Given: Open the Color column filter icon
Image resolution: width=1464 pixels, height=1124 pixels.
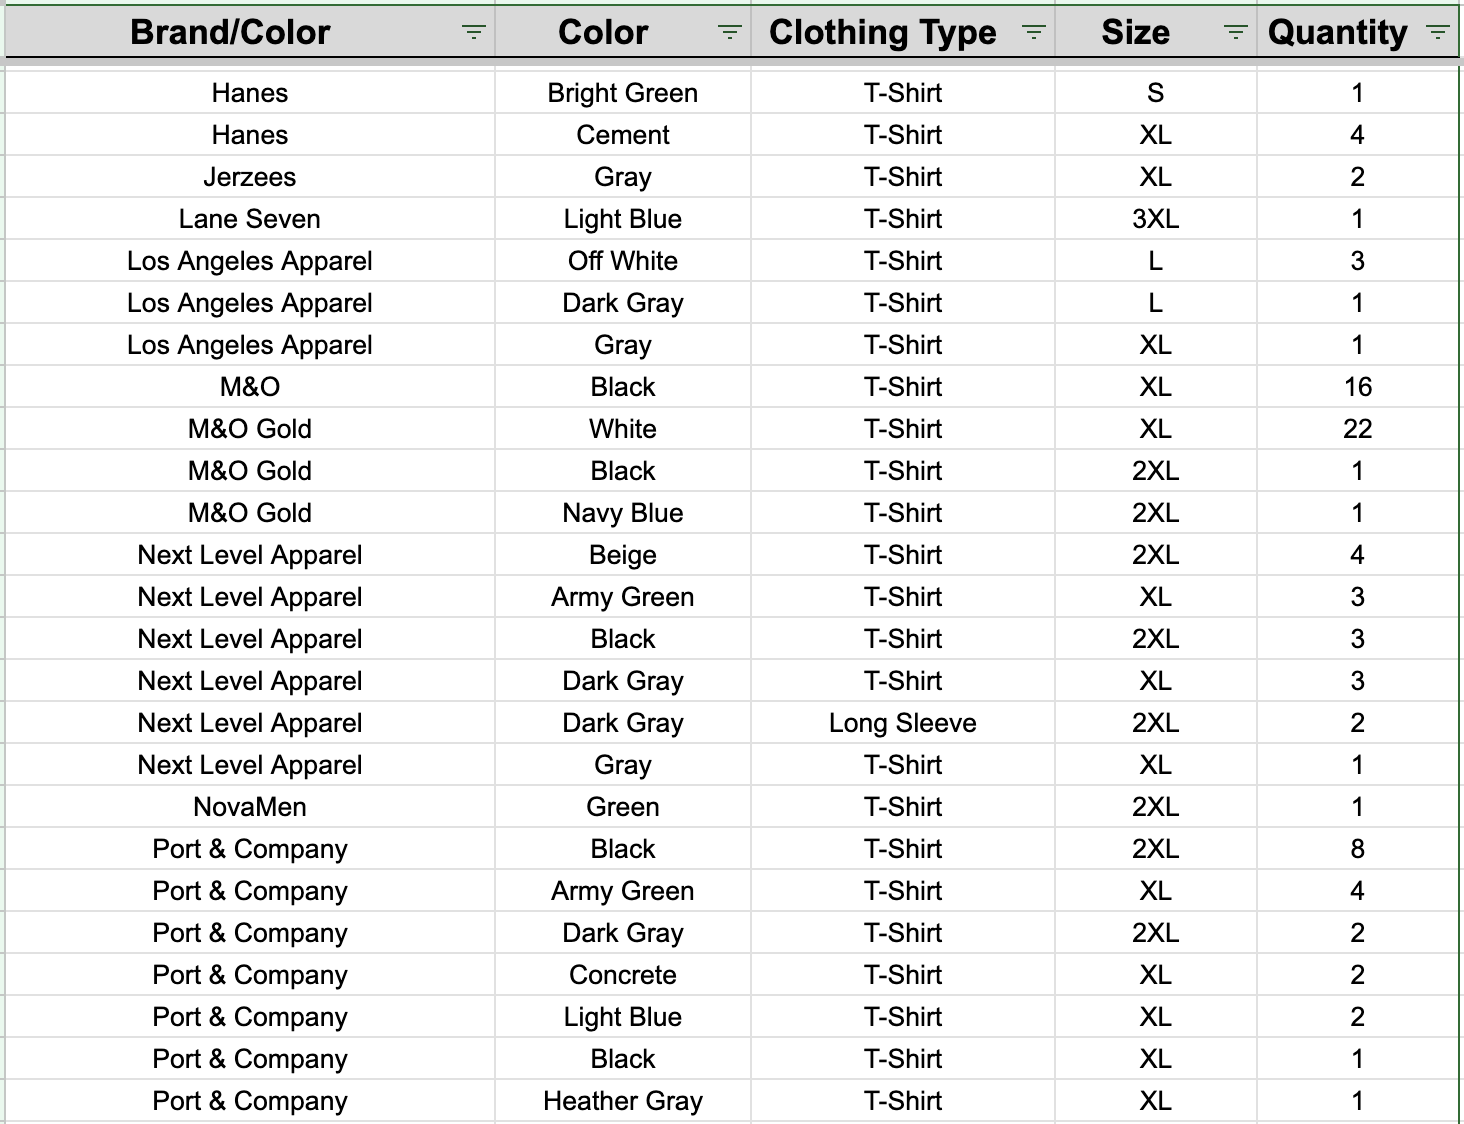Looking at the screenshot, I should 730,33.
